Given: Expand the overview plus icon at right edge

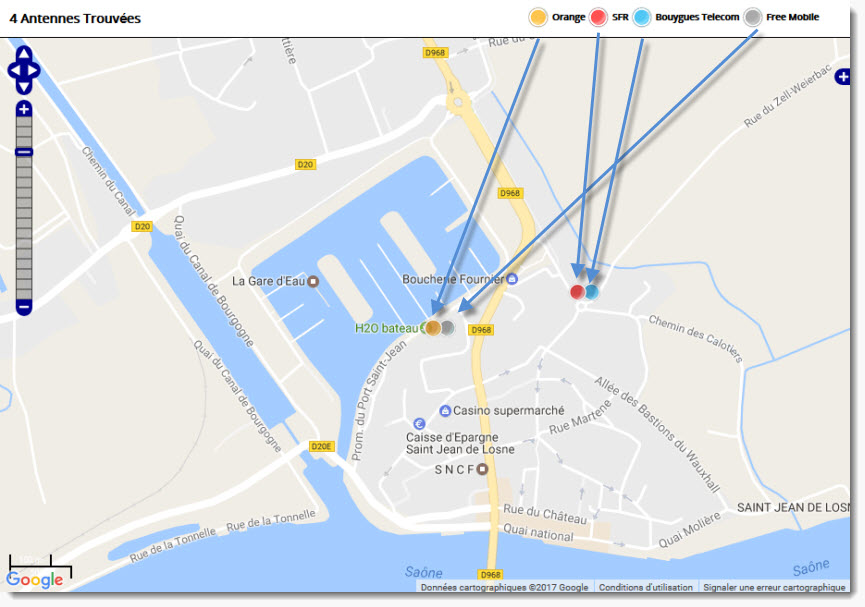Looking at the screenshot, I should click(x=842, y=76).
